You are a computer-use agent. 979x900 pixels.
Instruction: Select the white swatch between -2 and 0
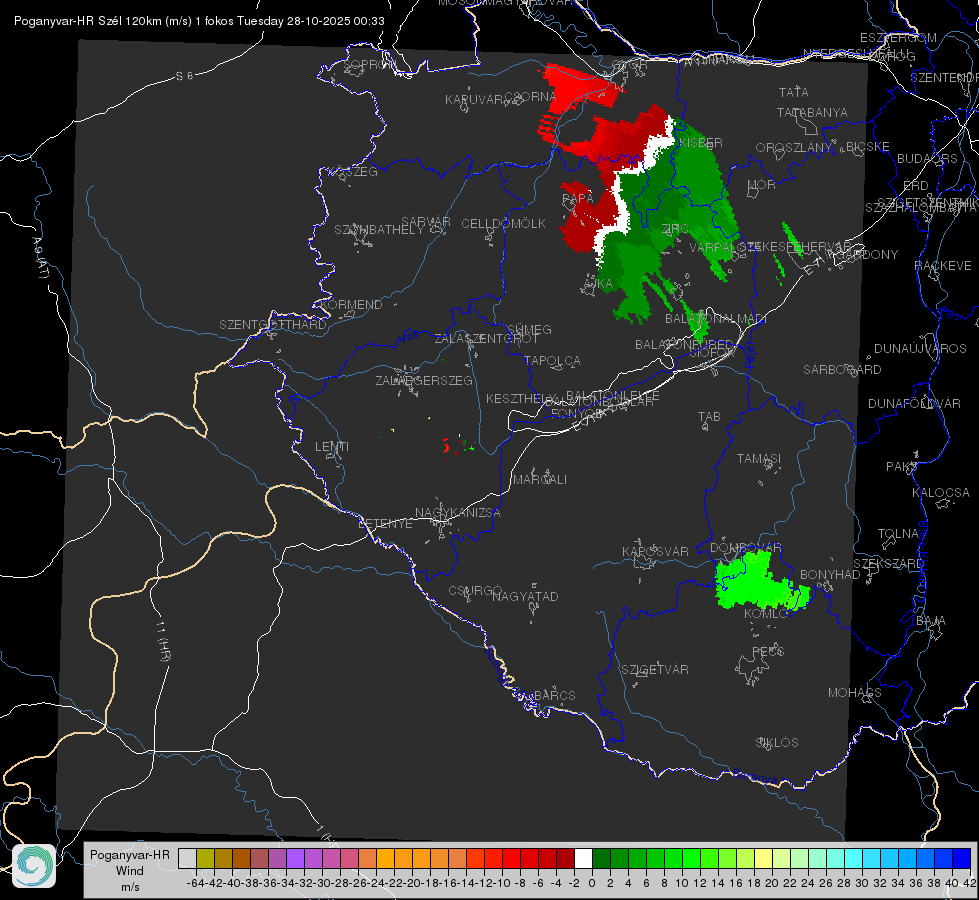(x=583, y=859)
